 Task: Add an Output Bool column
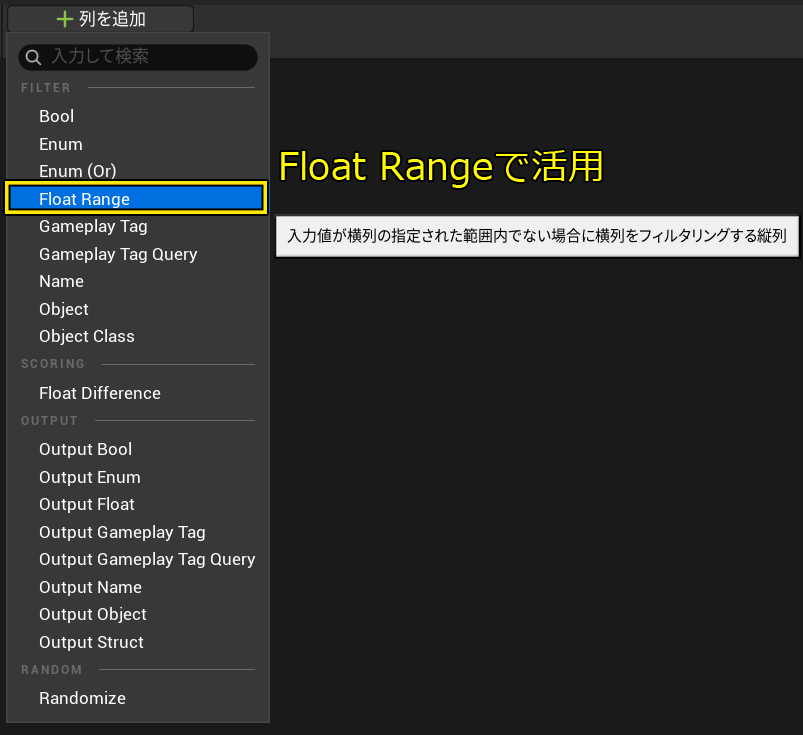coord(138,449)
